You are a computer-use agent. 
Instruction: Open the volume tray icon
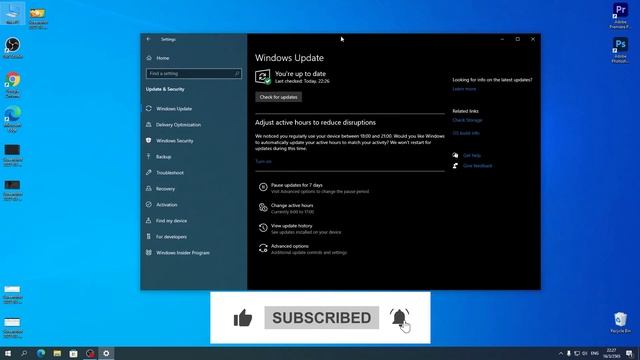(584, 353)
